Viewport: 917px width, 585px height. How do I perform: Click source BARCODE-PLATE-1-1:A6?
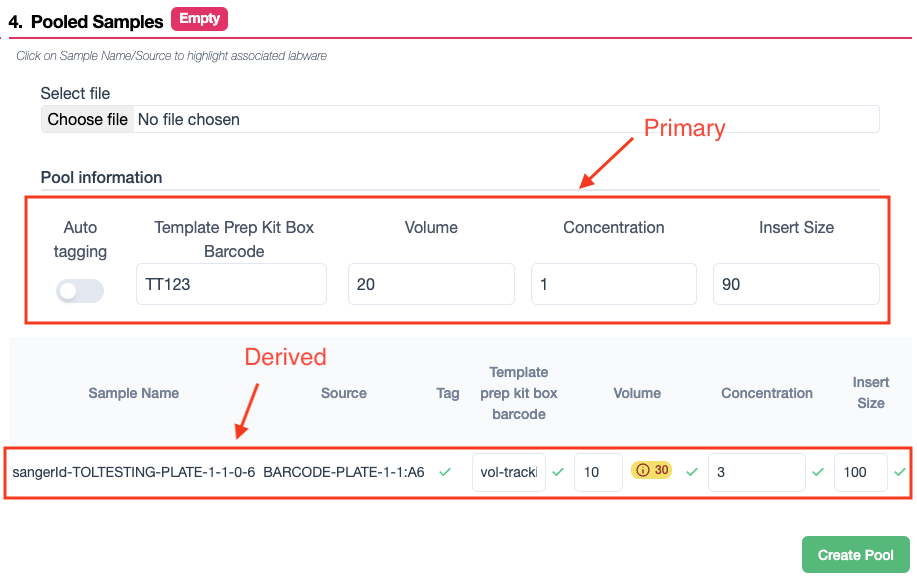click(x=344, y=472)
